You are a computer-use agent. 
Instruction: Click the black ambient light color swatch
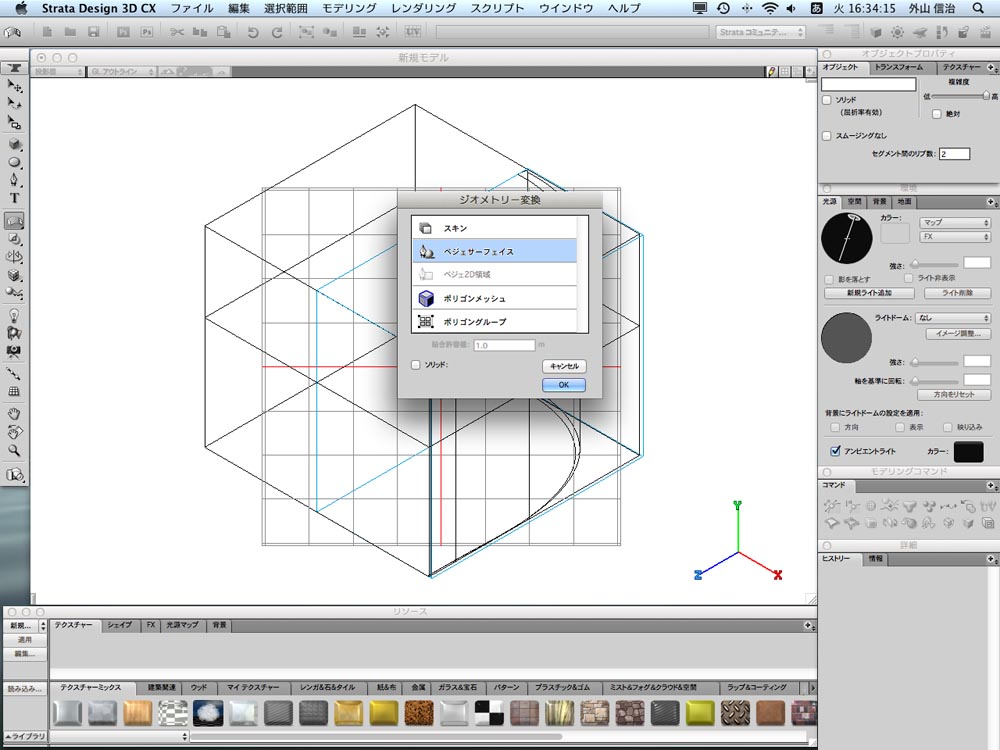point(968,451)
